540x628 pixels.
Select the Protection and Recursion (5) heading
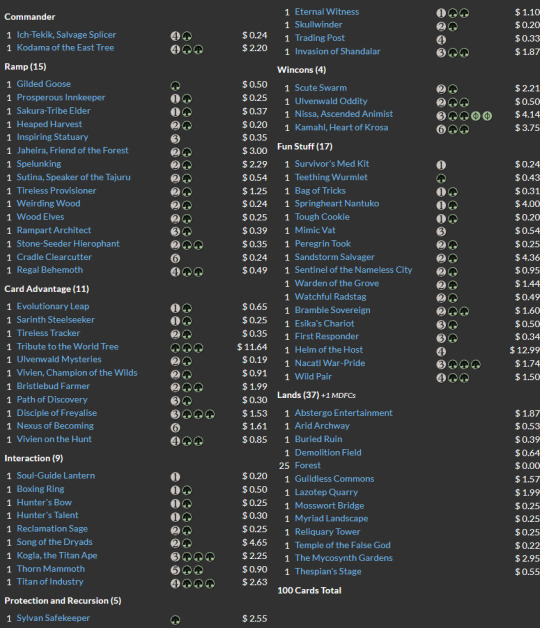(x=63, y=601)
